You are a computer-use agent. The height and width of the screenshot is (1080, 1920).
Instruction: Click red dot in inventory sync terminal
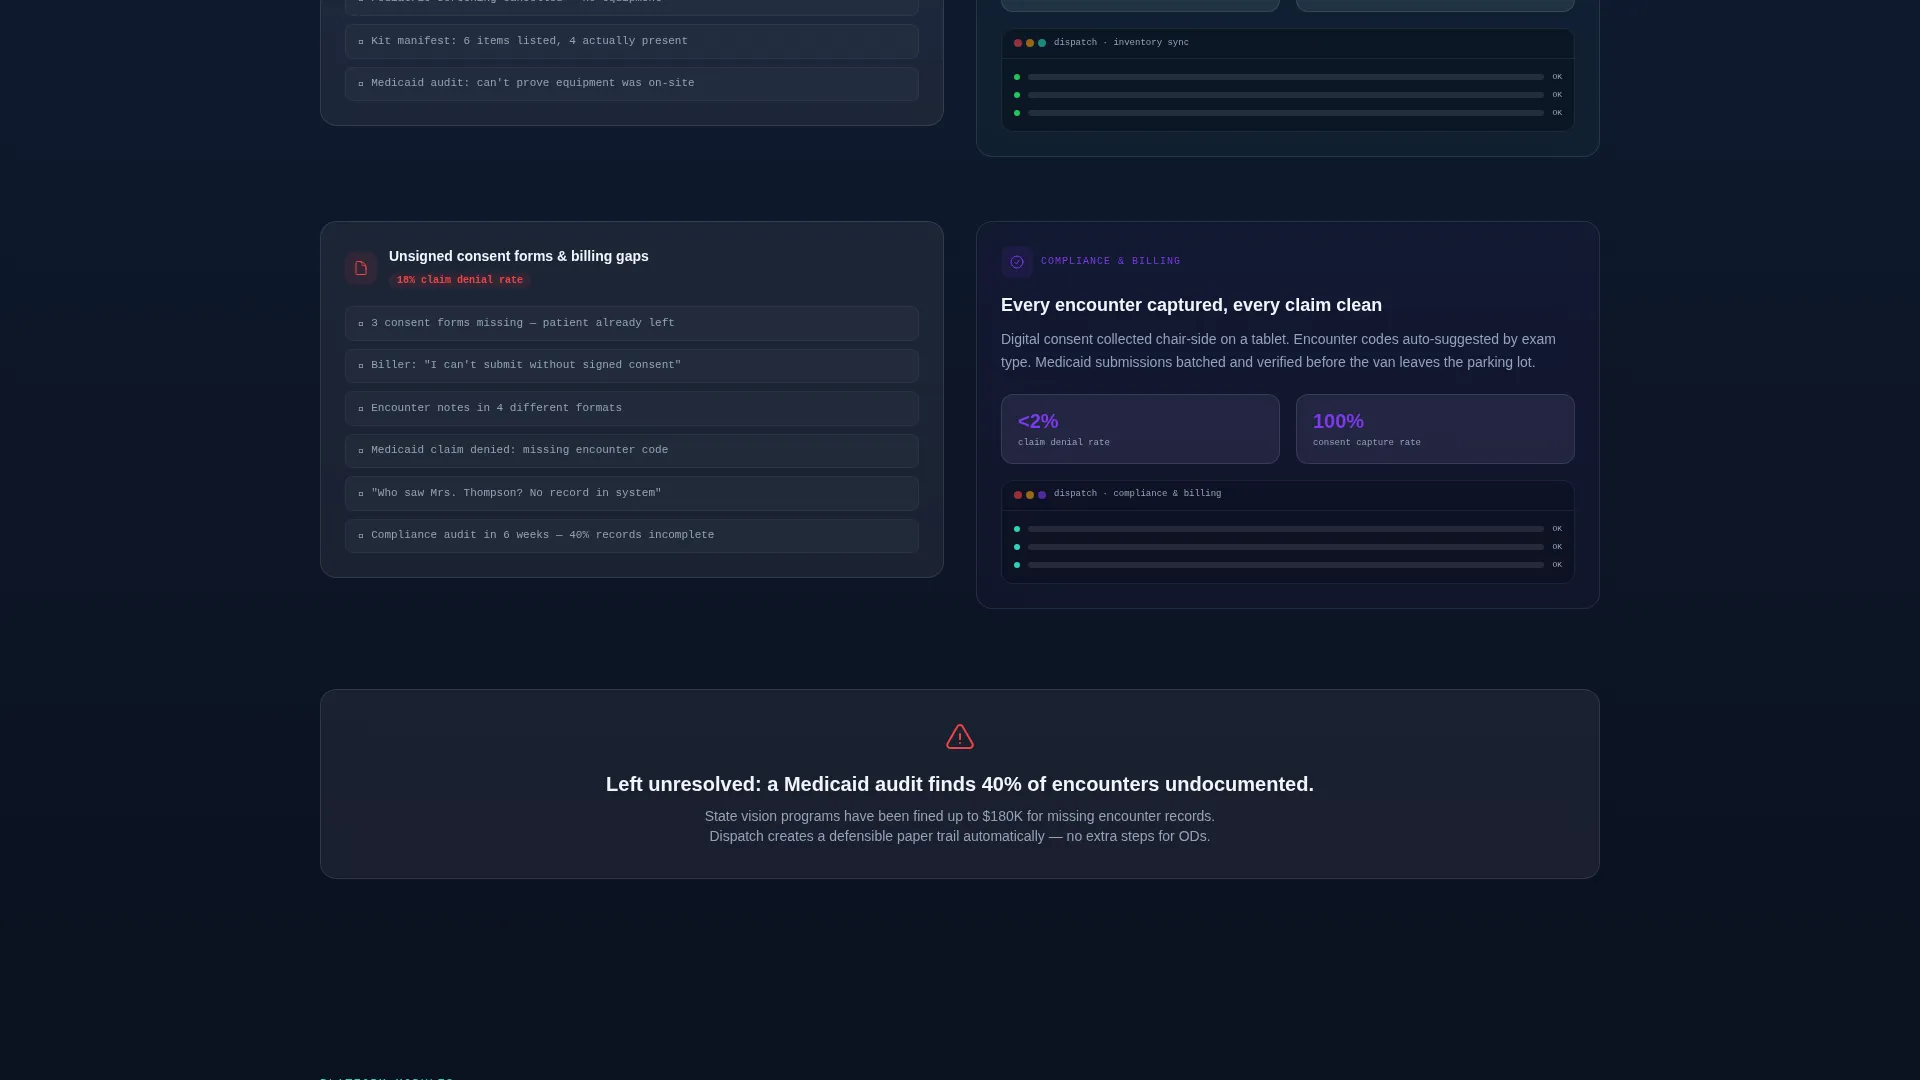(1018, 43)
